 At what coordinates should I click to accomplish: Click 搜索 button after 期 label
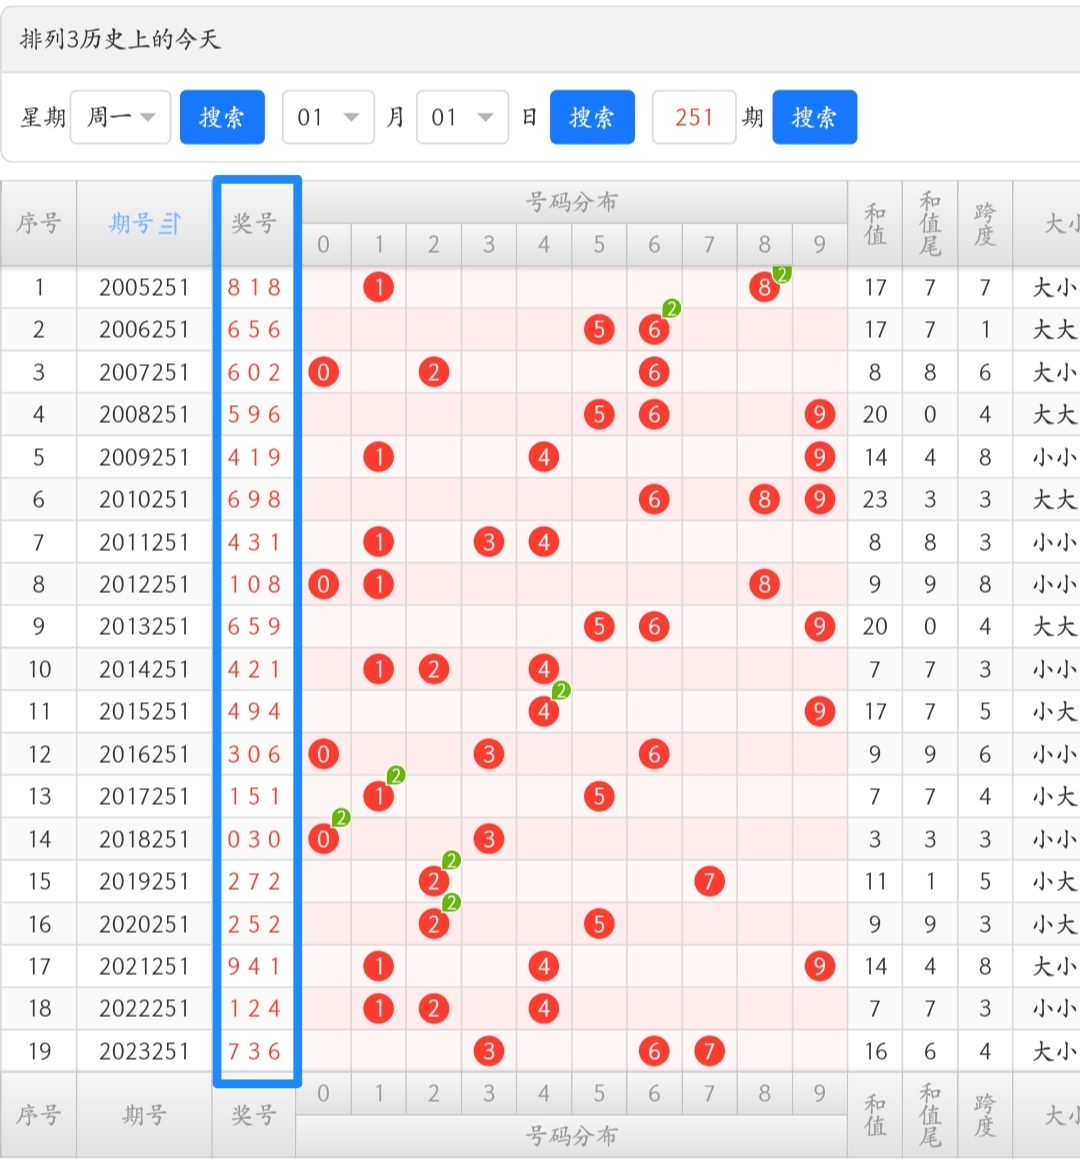814,117
